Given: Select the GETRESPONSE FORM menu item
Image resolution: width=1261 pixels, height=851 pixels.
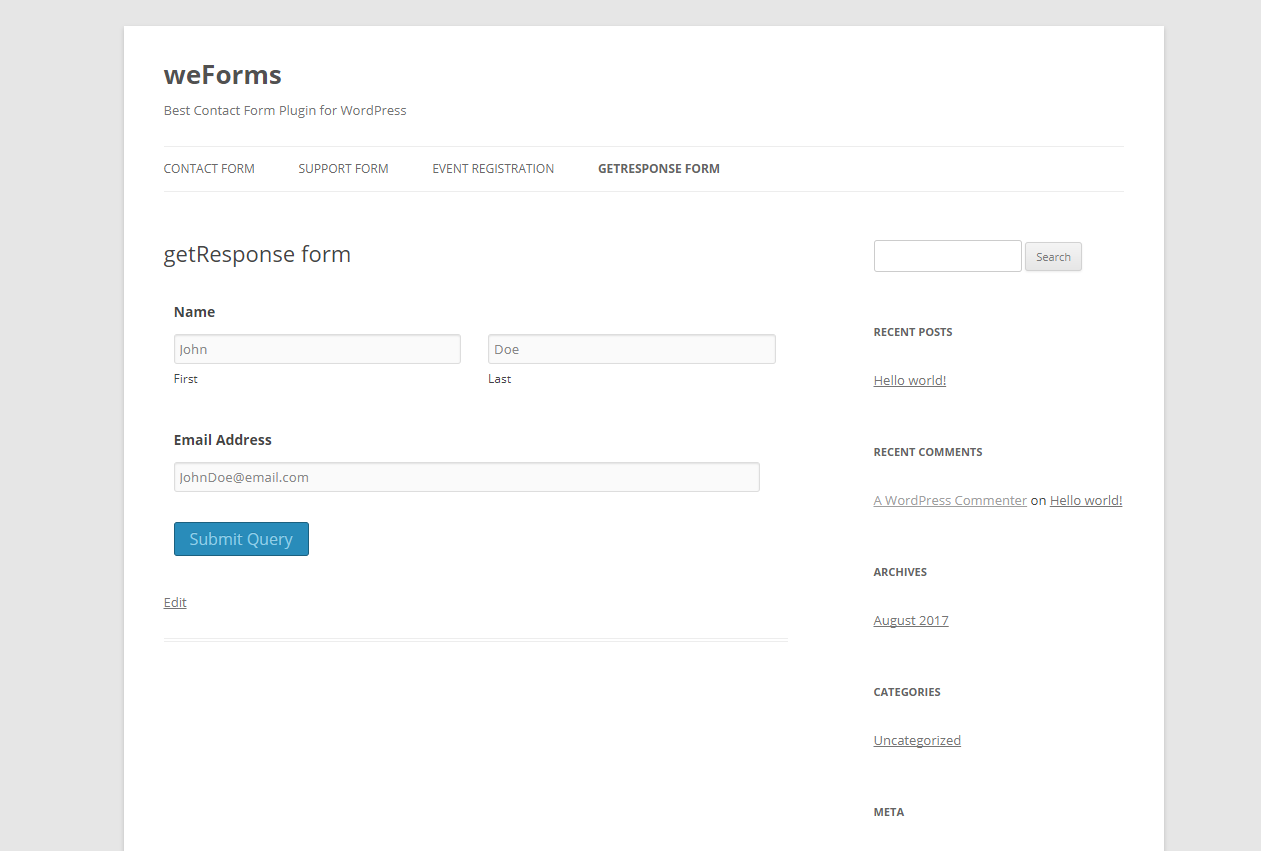Looking at the screenshot, I should (658, 168).
